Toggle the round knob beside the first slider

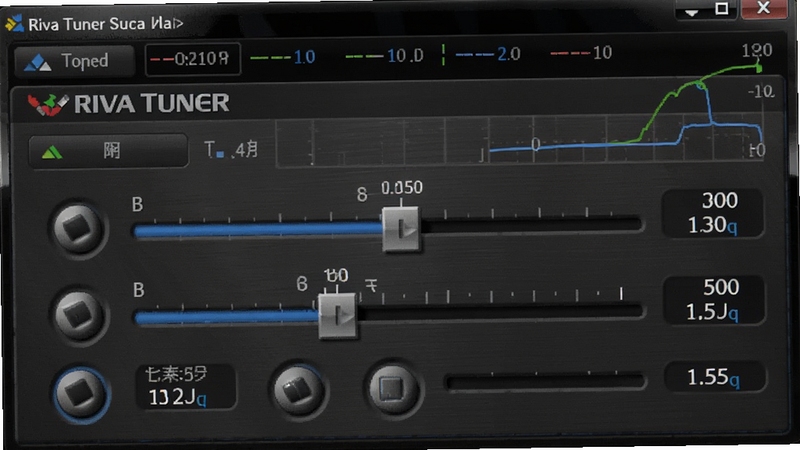point(78,228)
